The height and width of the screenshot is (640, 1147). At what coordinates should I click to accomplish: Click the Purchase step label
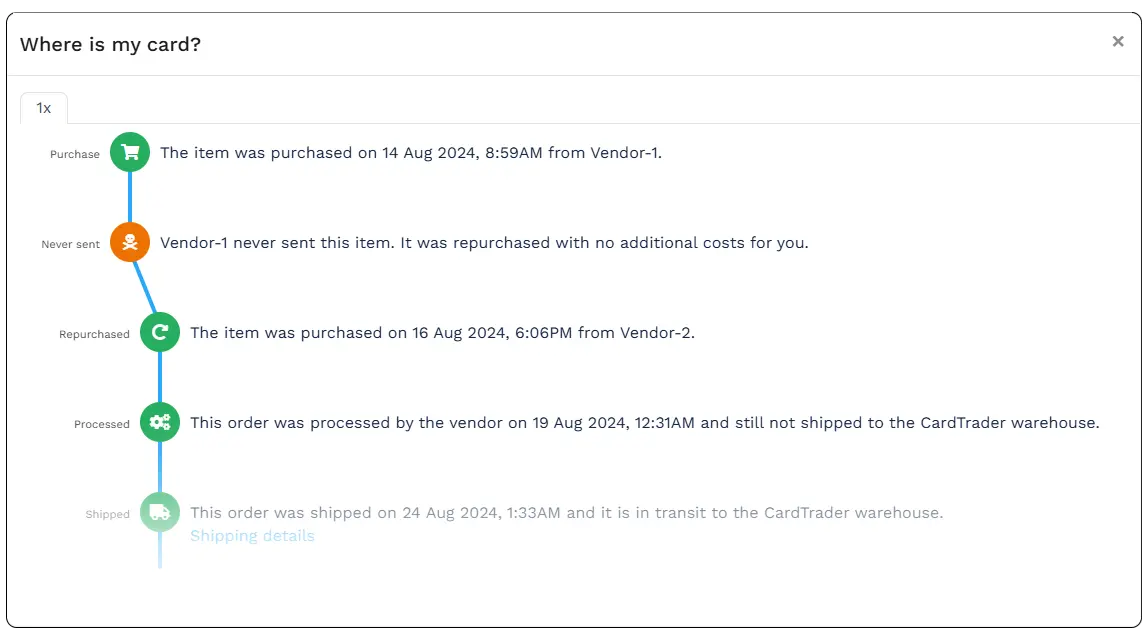[x=75, y=154]
